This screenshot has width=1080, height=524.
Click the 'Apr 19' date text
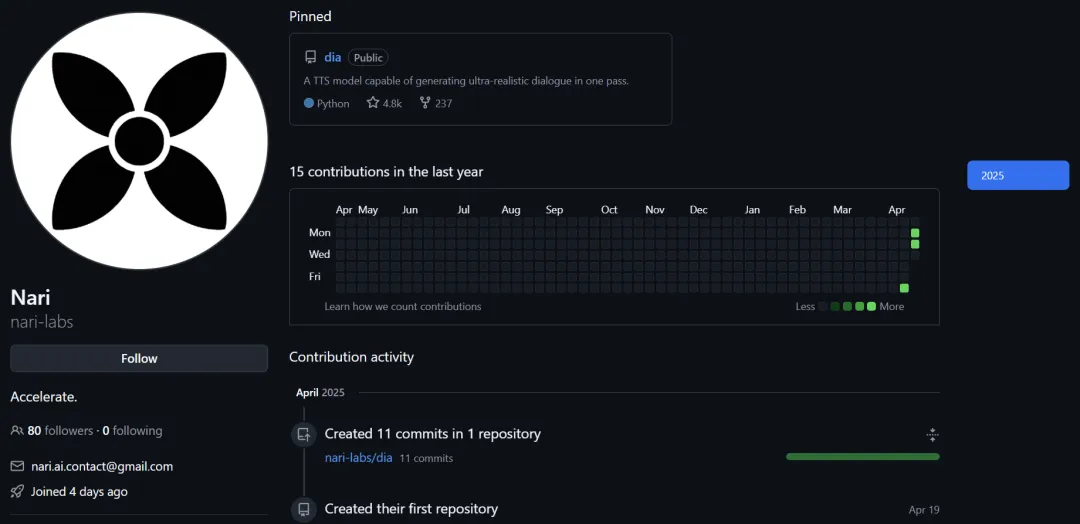pos(924,510)
